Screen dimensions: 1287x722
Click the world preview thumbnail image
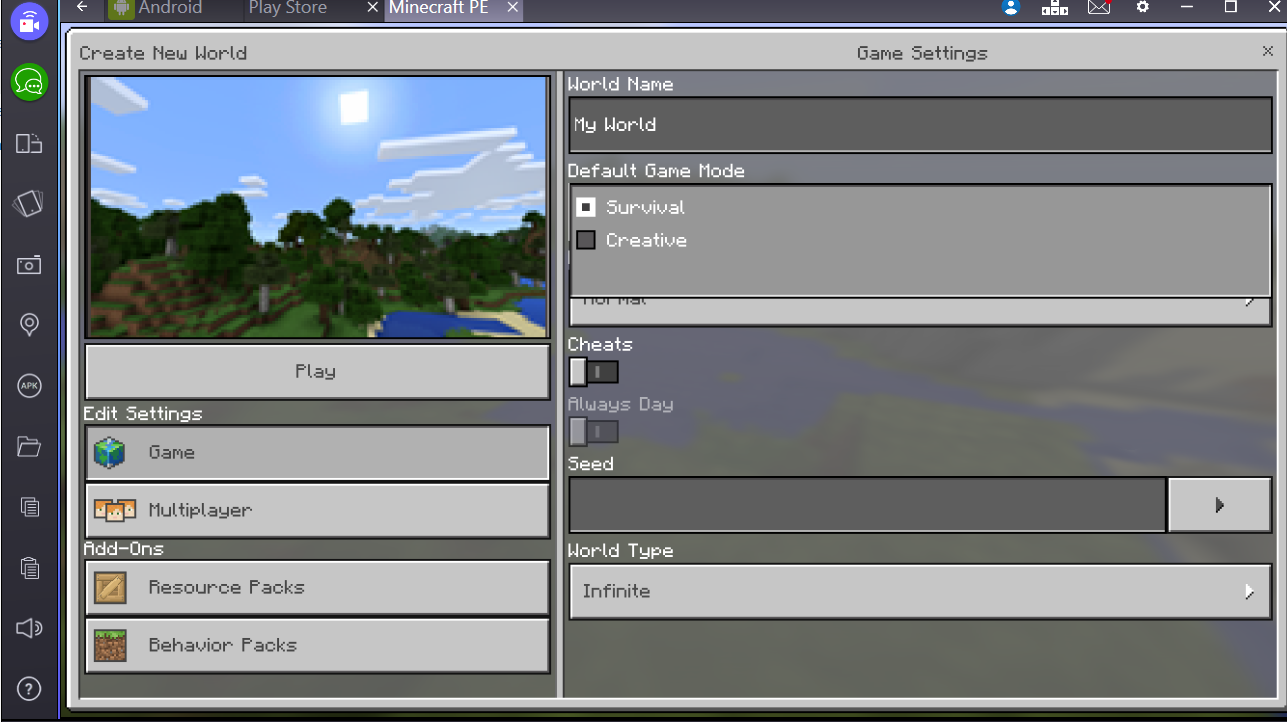tap(317, 208)
